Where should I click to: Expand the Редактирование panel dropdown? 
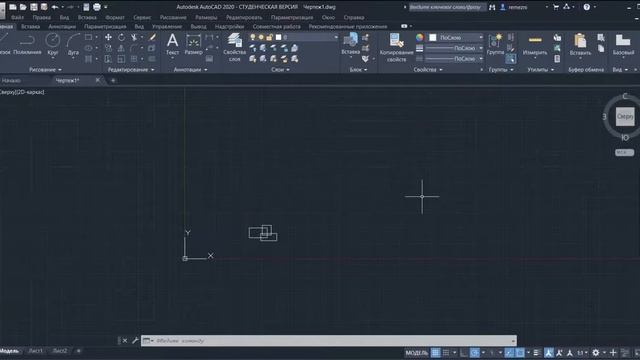pyautogui.click(x=131, y=70)
